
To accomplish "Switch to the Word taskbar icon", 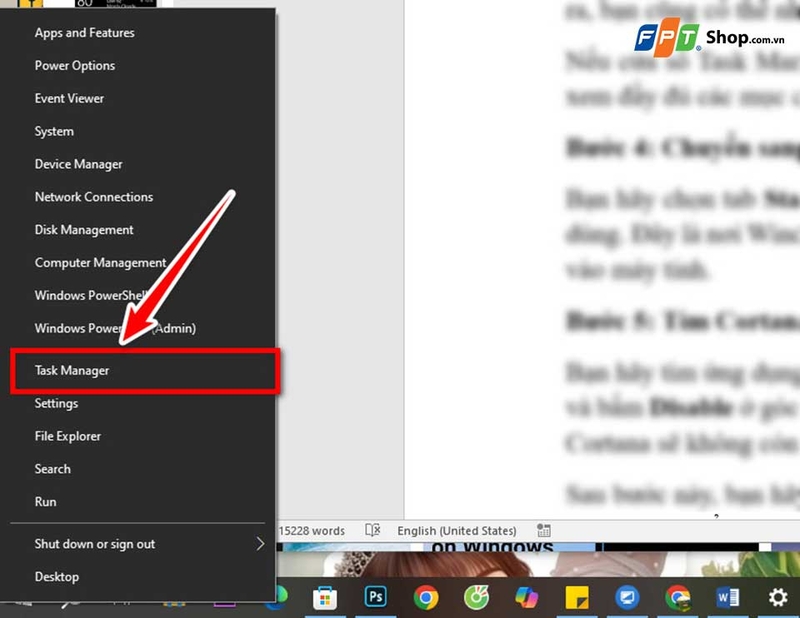I will coord(728,597).
